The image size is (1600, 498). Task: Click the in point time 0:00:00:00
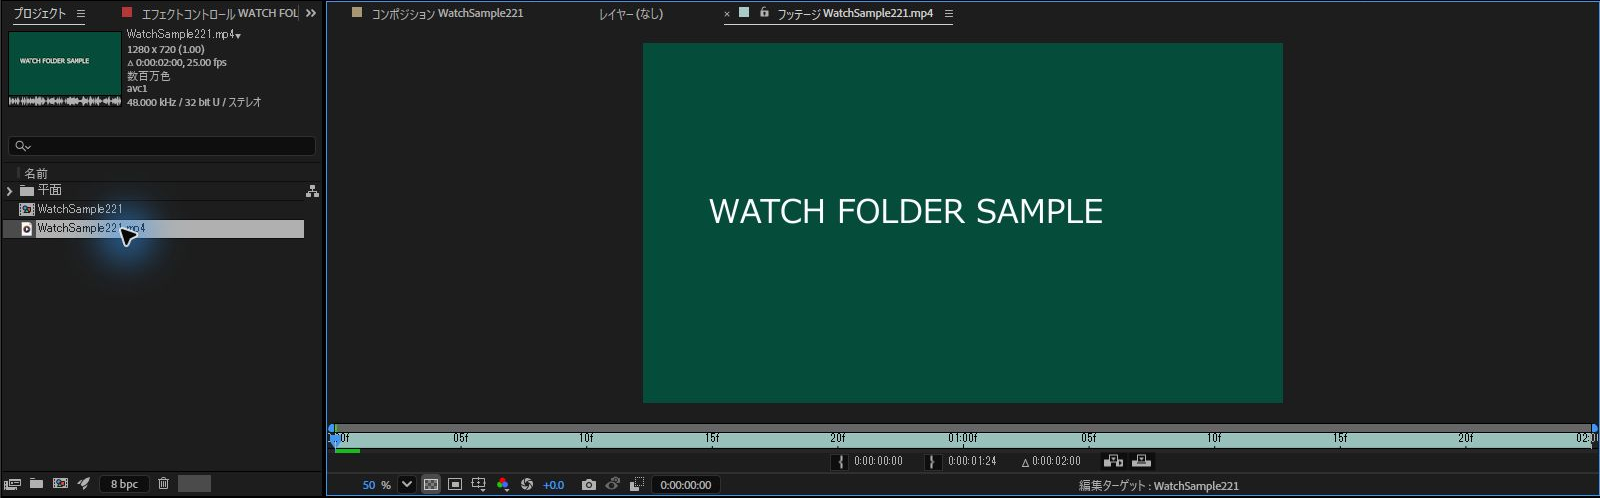point(878,461)
